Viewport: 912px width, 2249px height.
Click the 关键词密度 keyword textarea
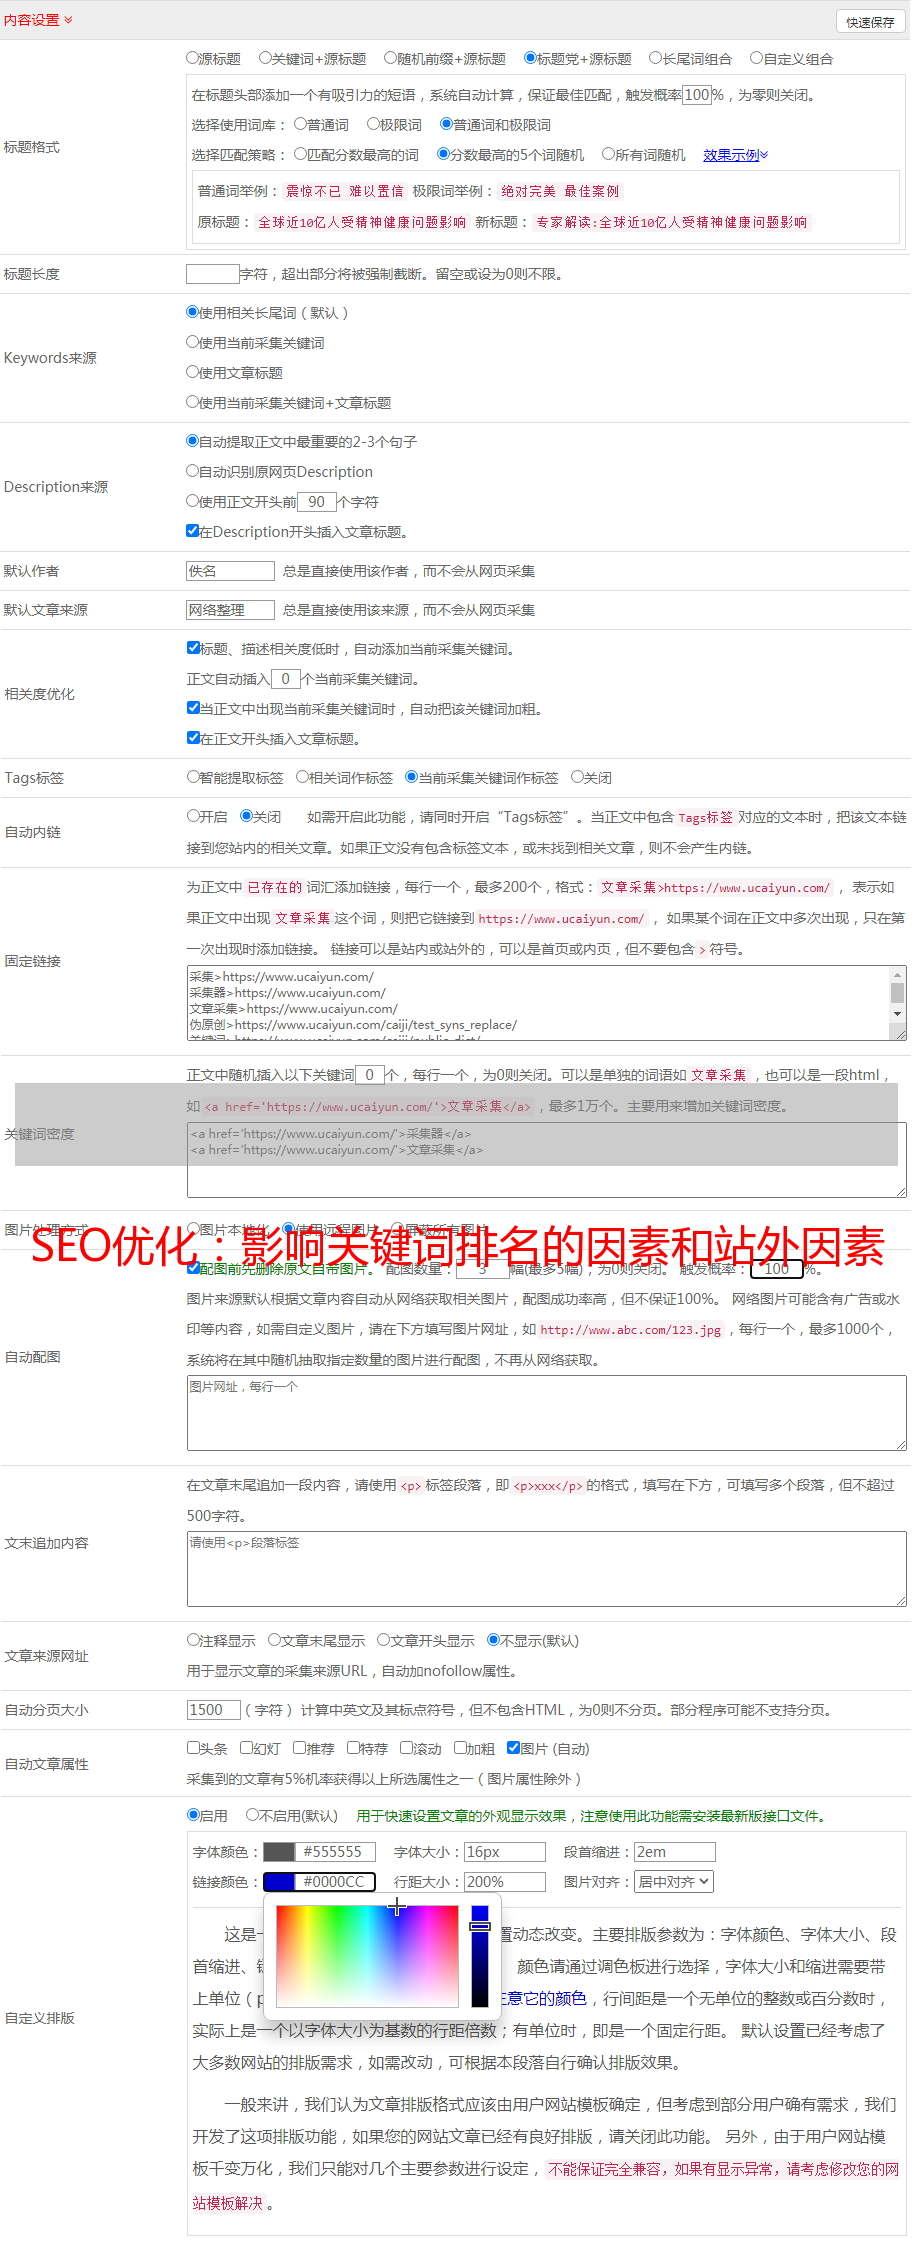click(x=547, y=1160)
